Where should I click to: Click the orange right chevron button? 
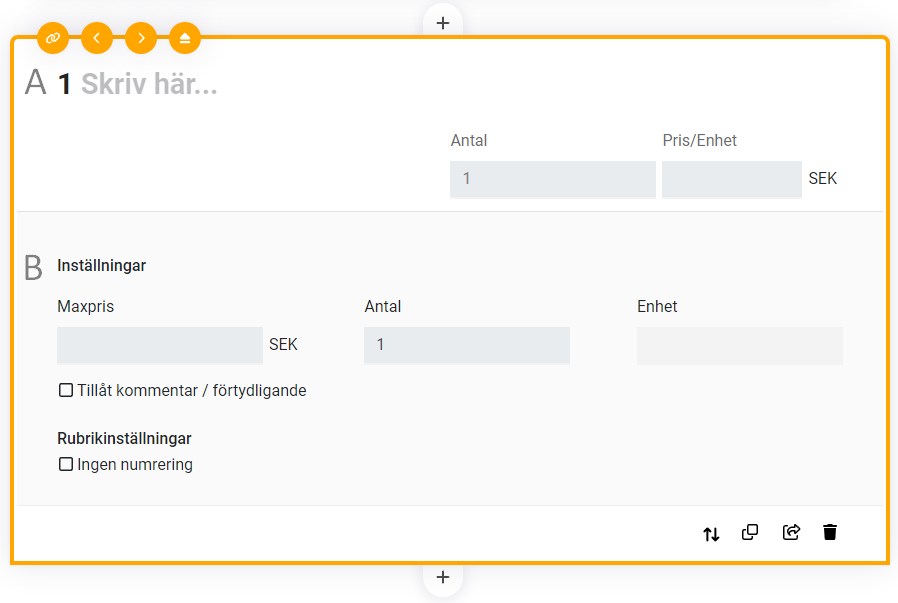(x=141, y=38)
